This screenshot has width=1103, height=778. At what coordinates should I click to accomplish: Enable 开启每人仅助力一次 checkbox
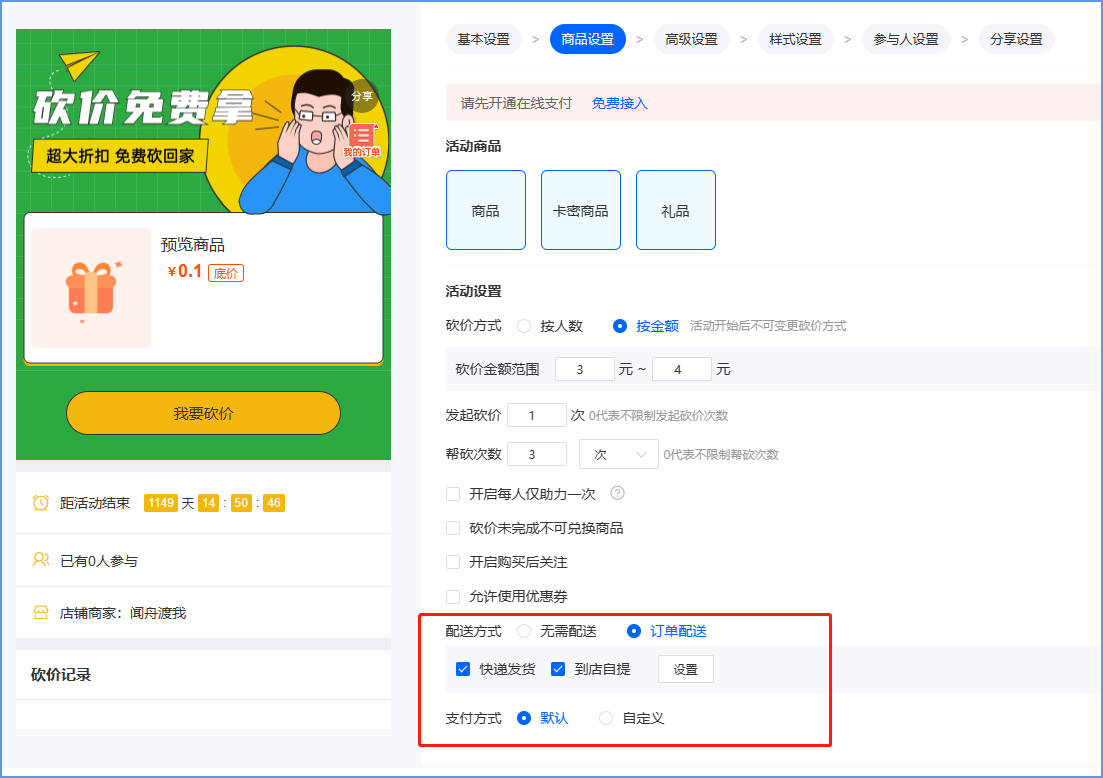453,494
